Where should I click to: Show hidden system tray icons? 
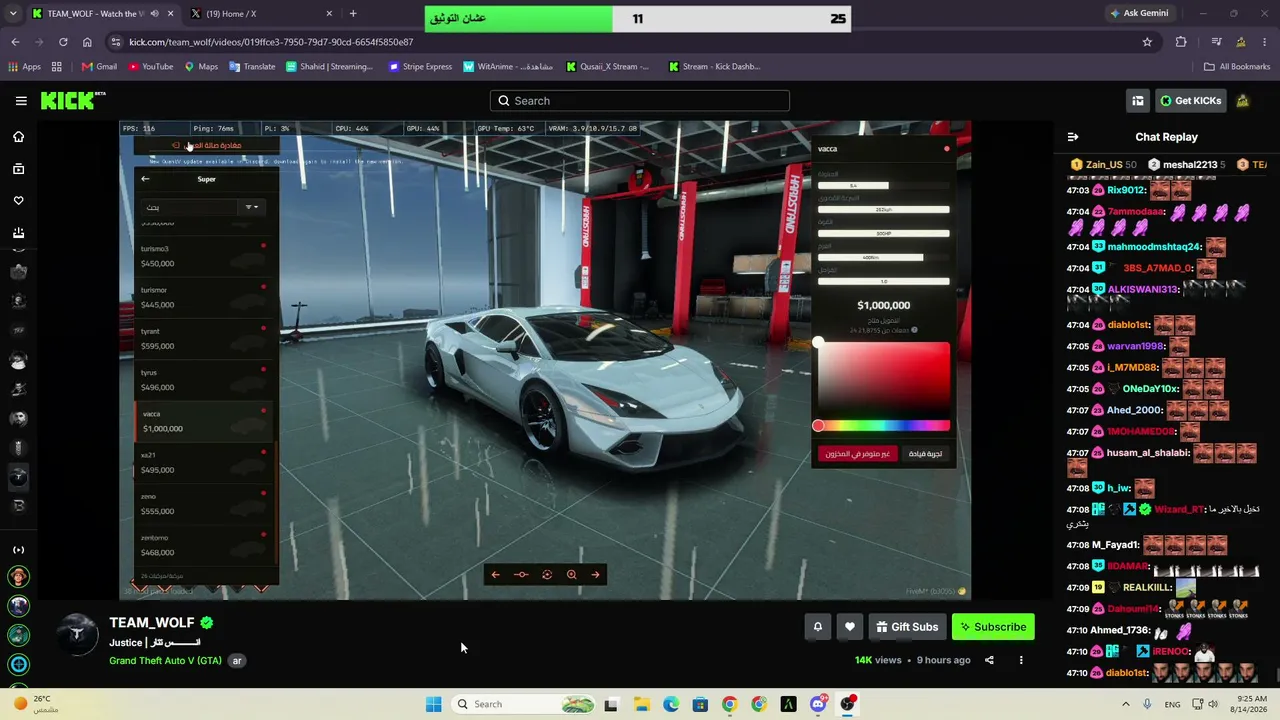pyautogui.click(x=1127, y=704)
